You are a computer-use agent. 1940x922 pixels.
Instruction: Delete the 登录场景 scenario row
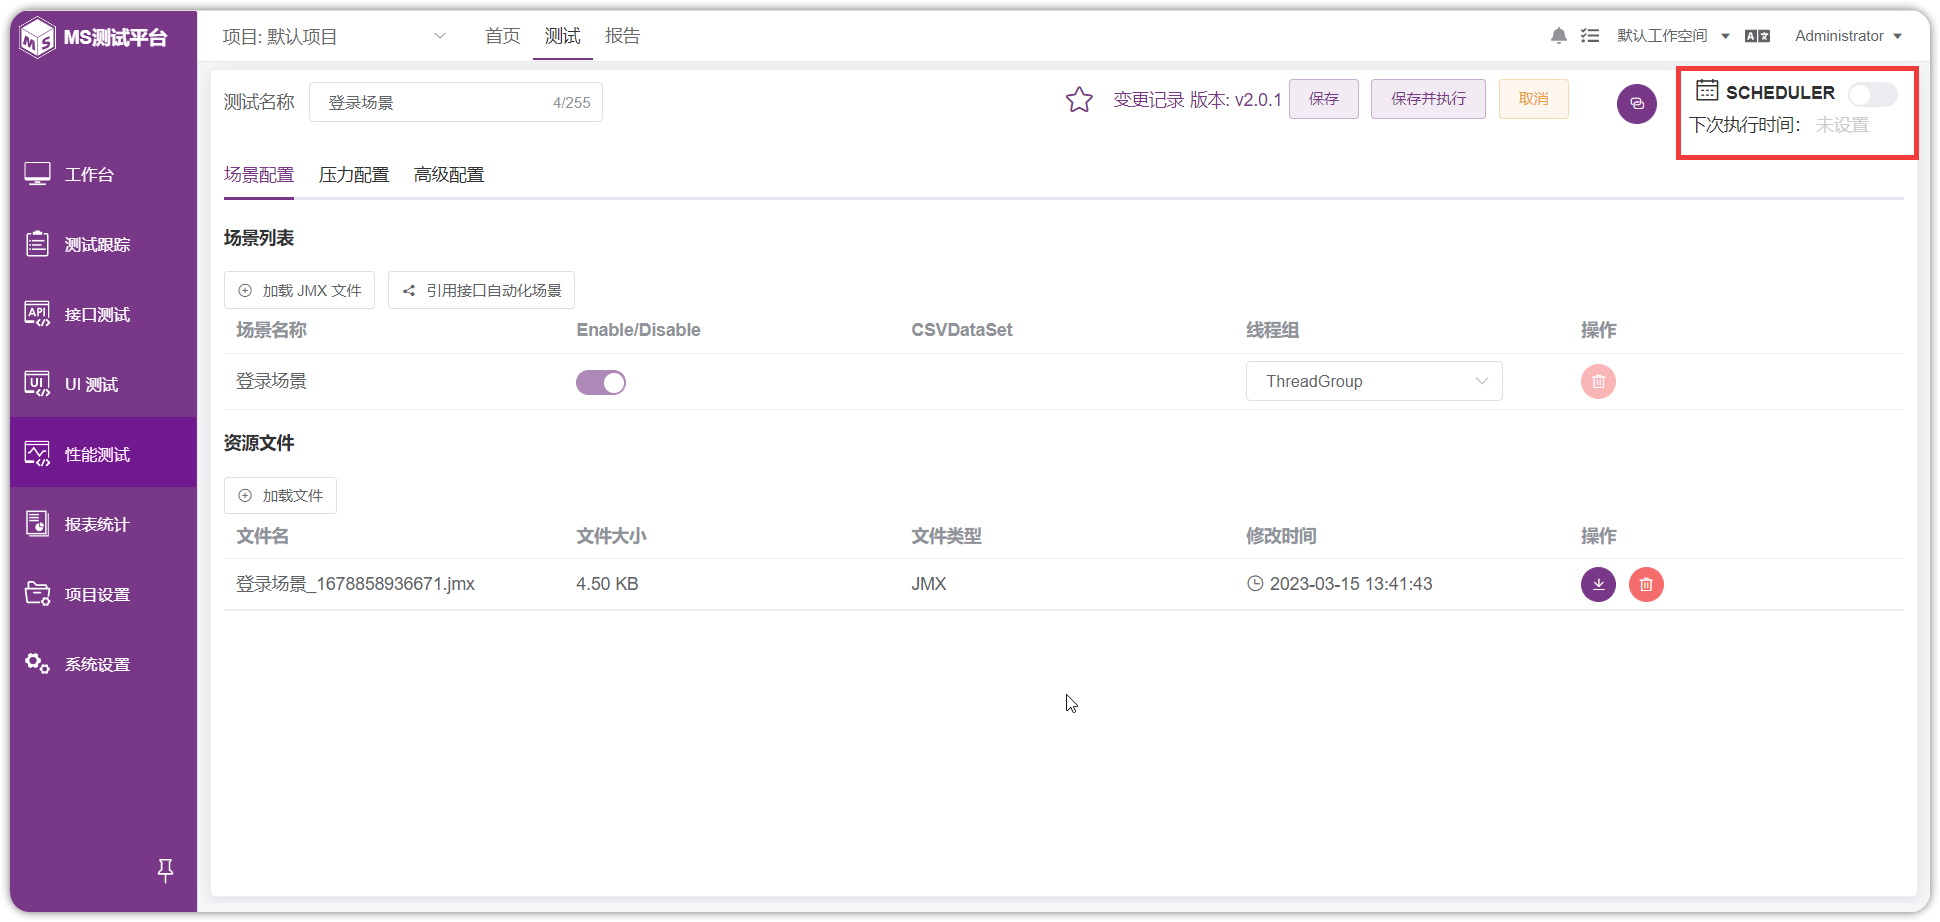coord(1598,381)
